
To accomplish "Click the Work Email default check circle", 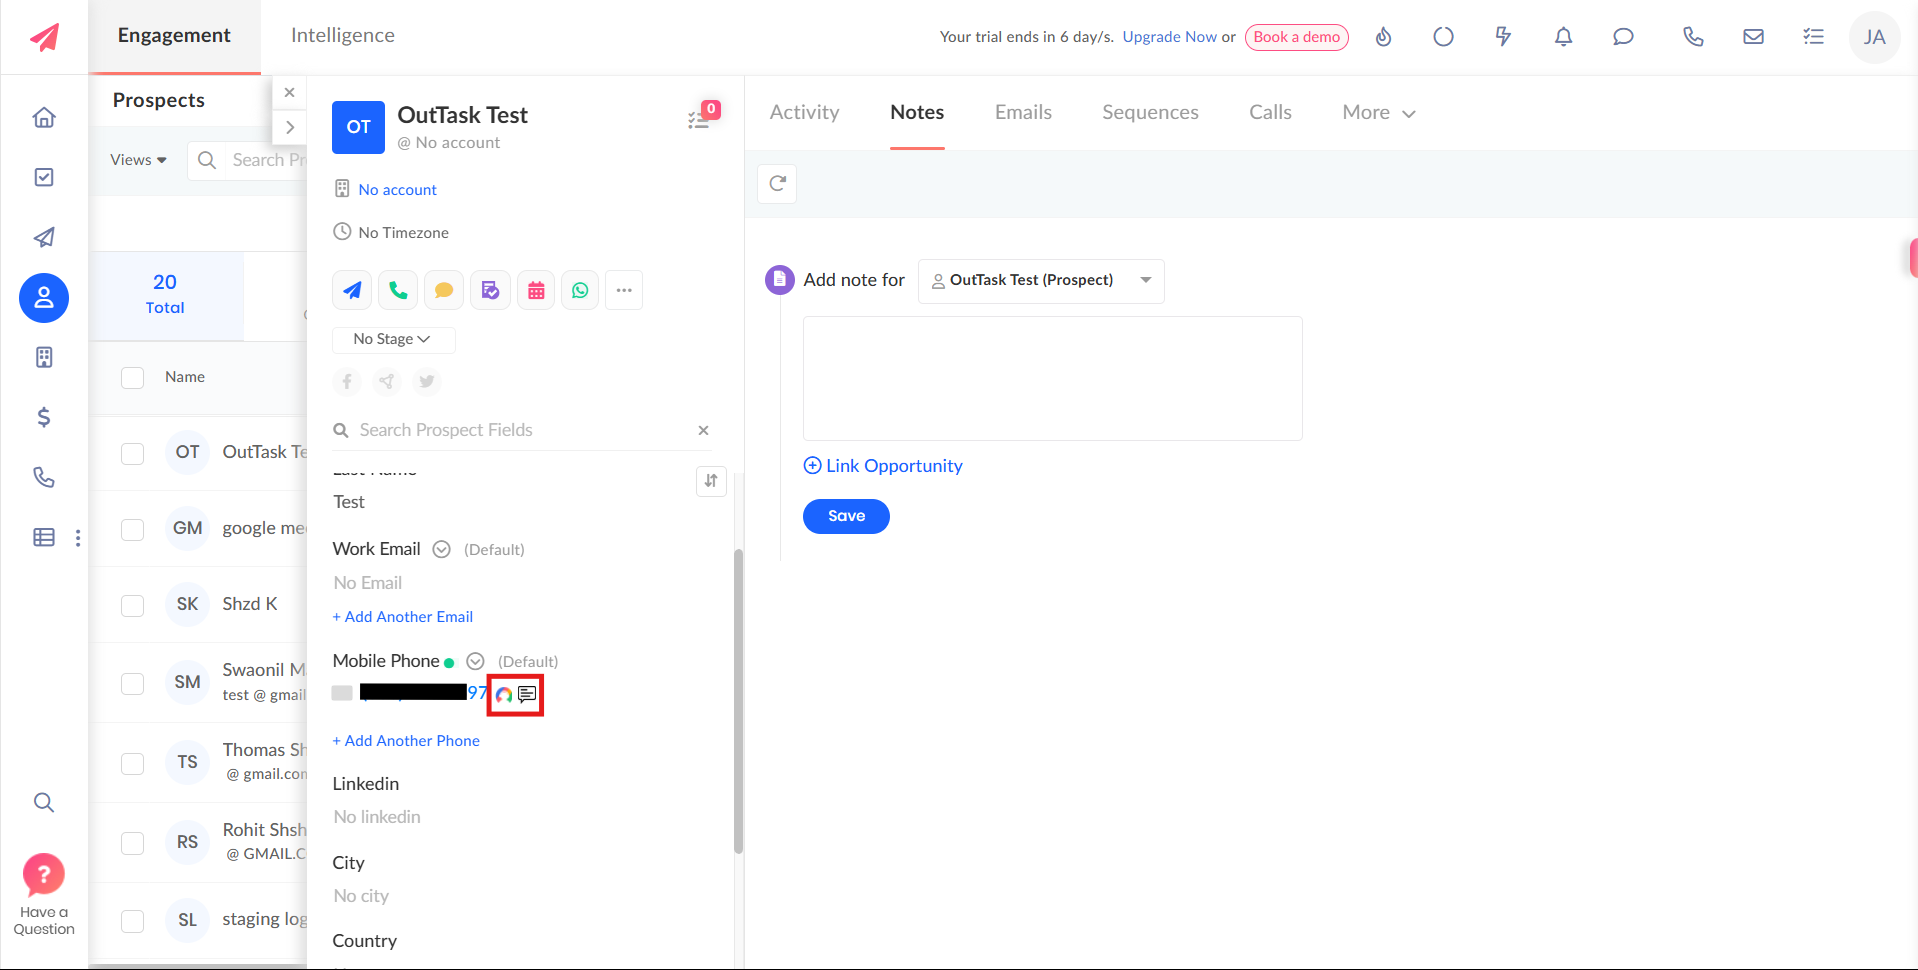I will point(441,549).
